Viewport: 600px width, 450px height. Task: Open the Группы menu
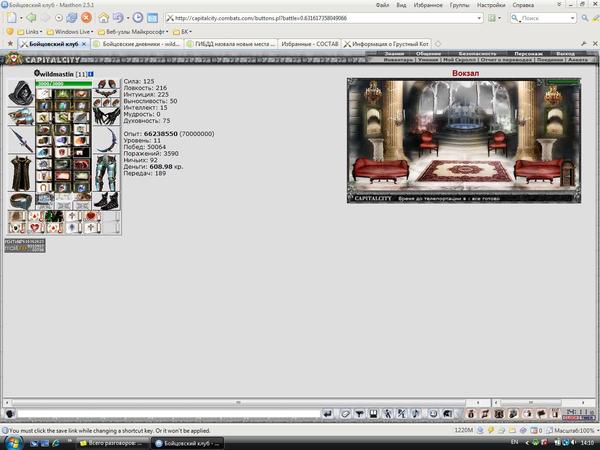tap(459, 5)
